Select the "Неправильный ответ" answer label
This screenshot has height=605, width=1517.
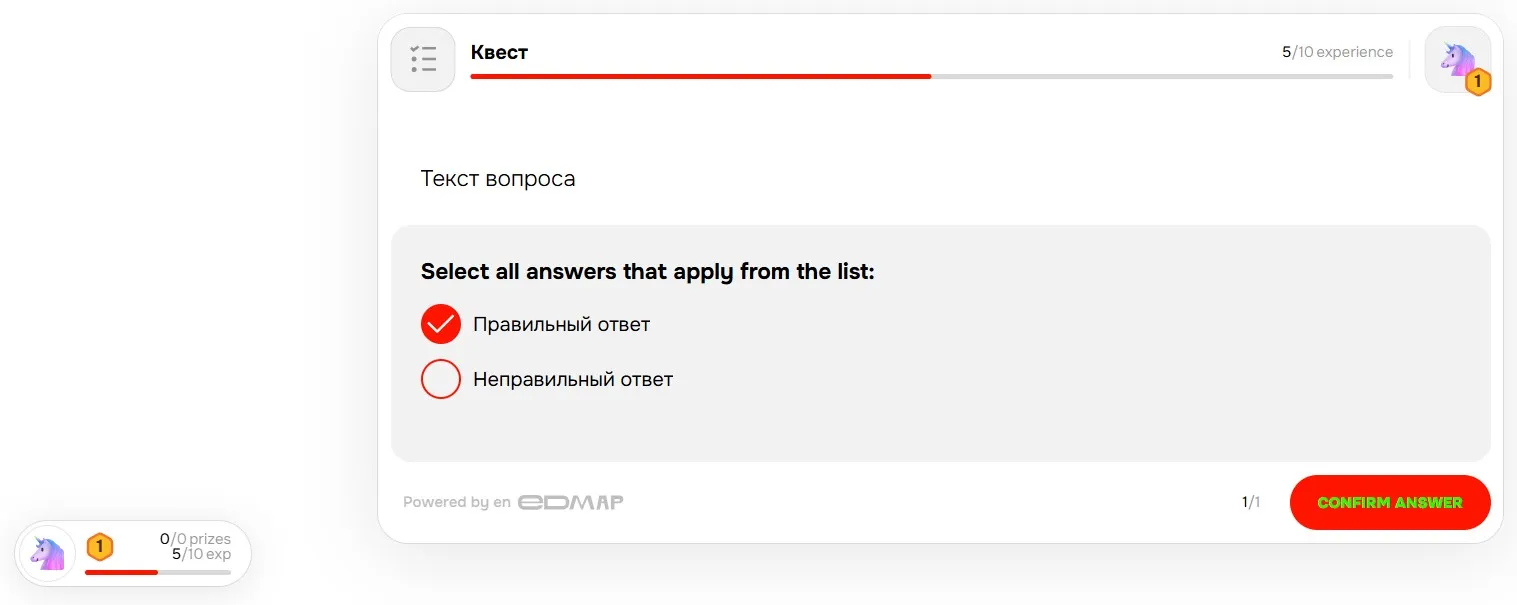(x=573, y=379)
